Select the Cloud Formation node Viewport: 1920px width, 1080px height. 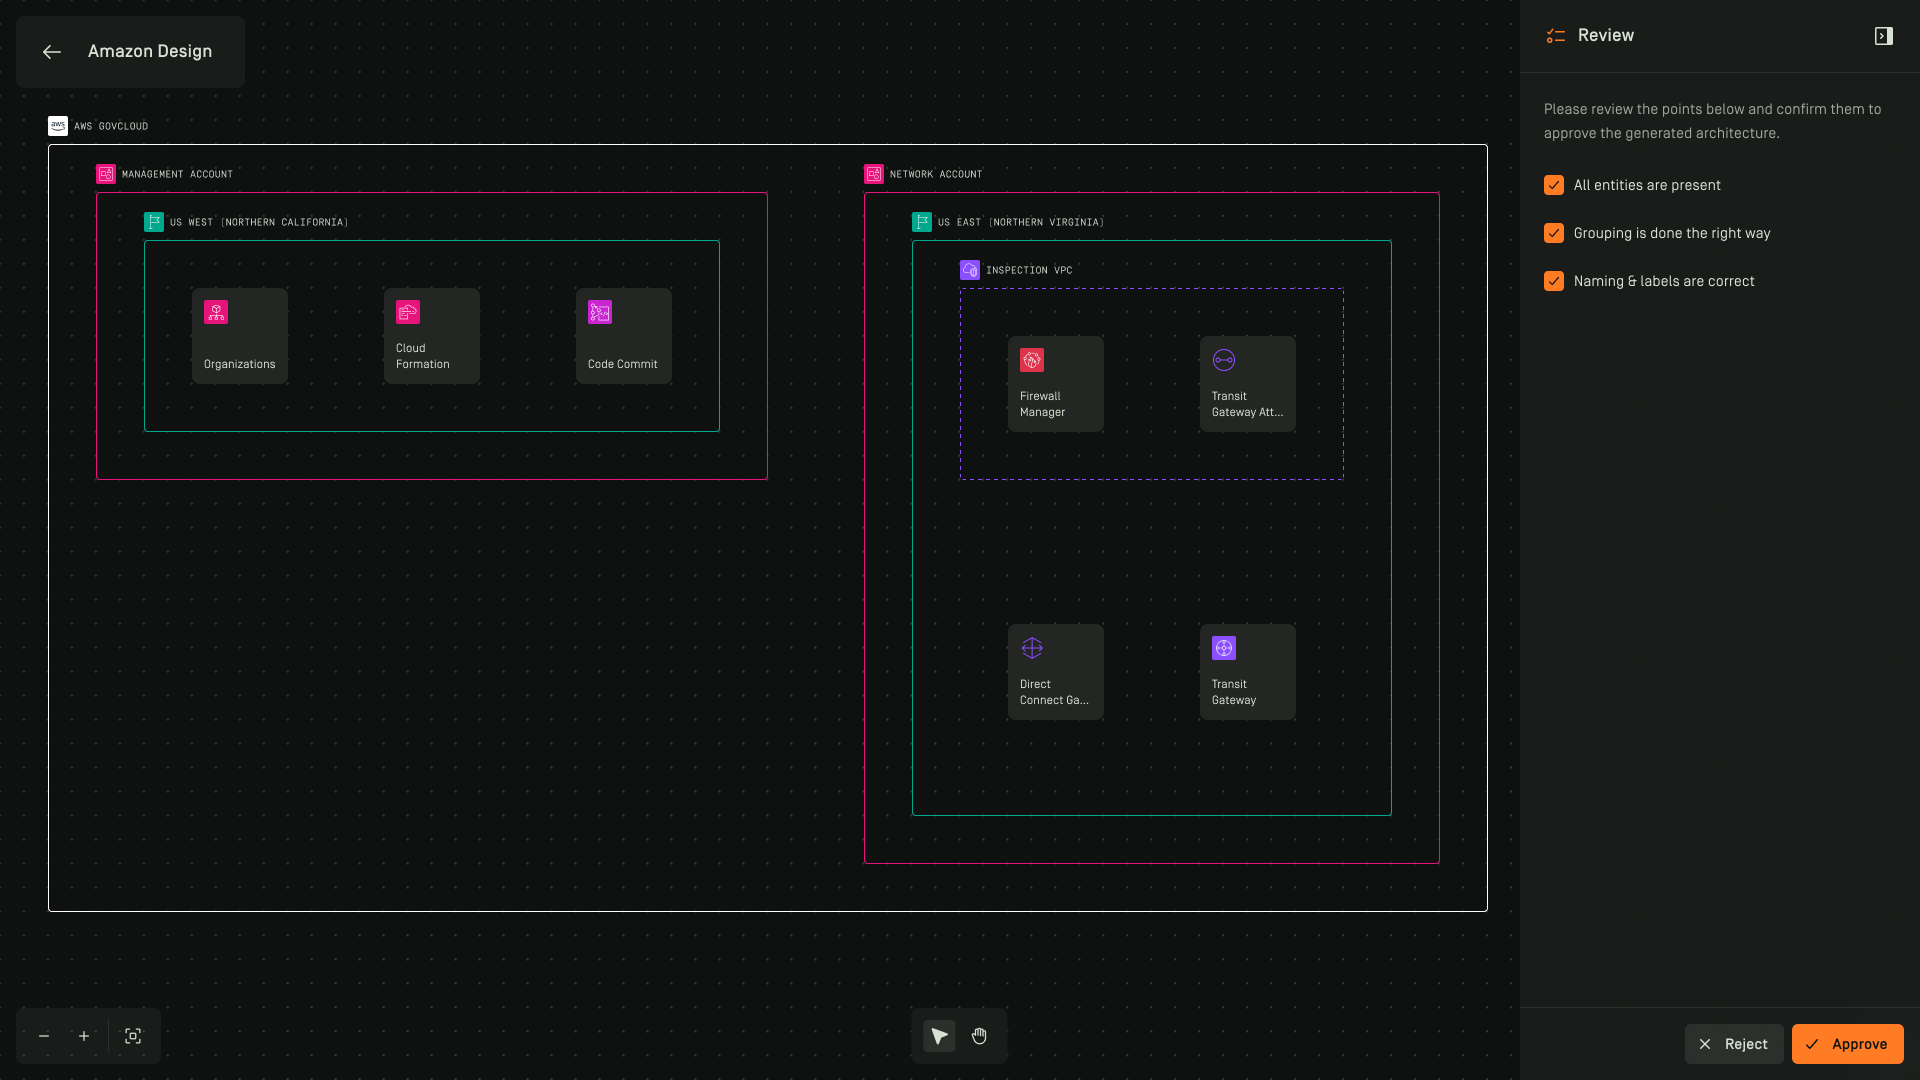[432, 336]
